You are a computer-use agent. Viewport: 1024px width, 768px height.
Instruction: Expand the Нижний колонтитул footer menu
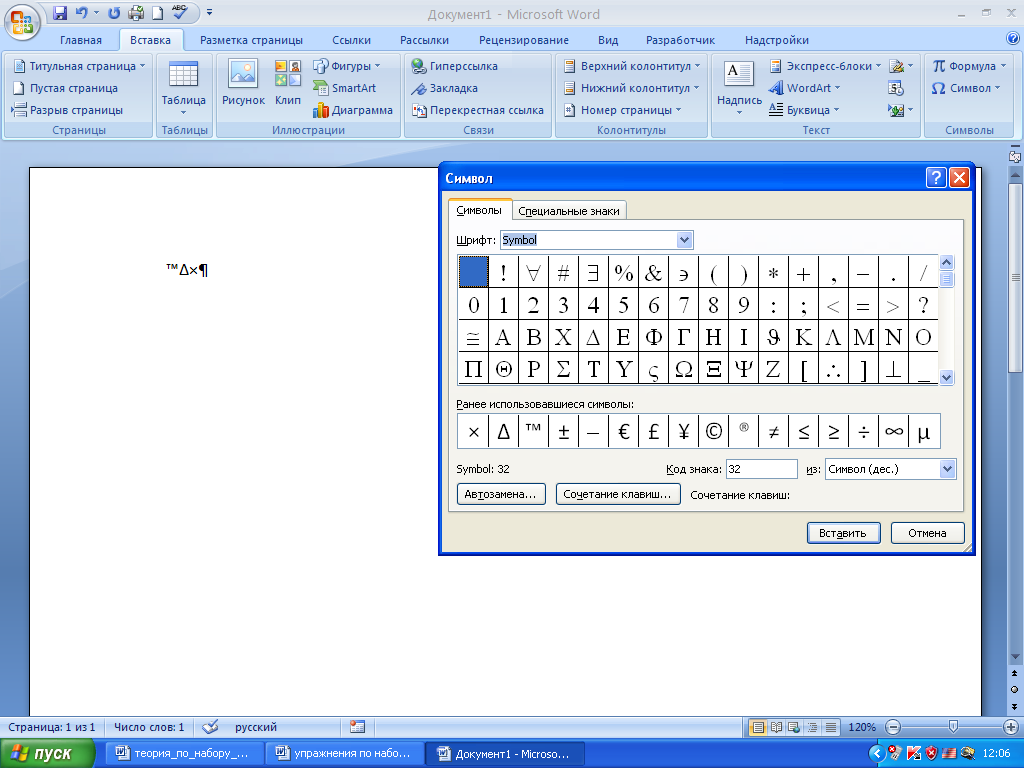coord(632,88)
